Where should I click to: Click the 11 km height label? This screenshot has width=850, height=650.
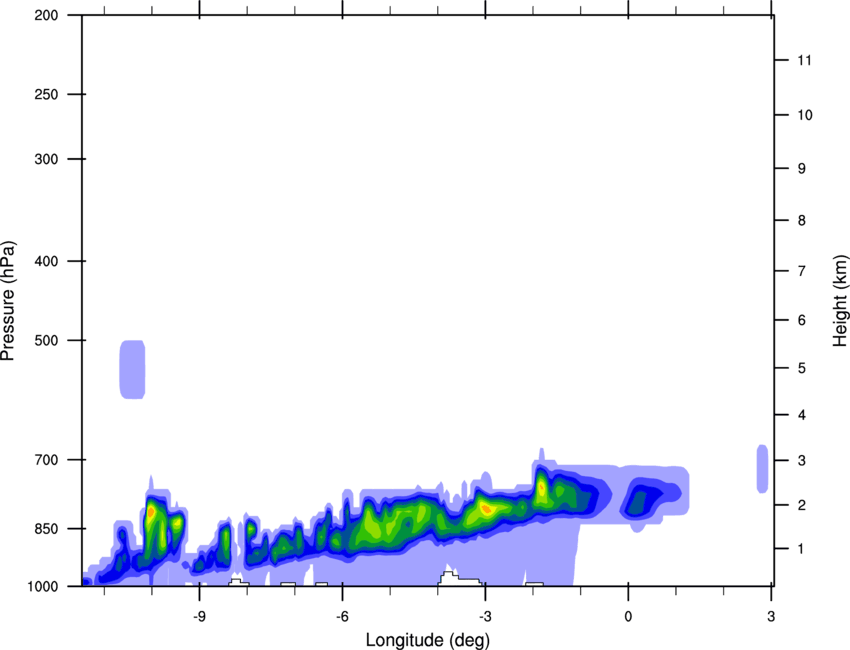[804, 60]
